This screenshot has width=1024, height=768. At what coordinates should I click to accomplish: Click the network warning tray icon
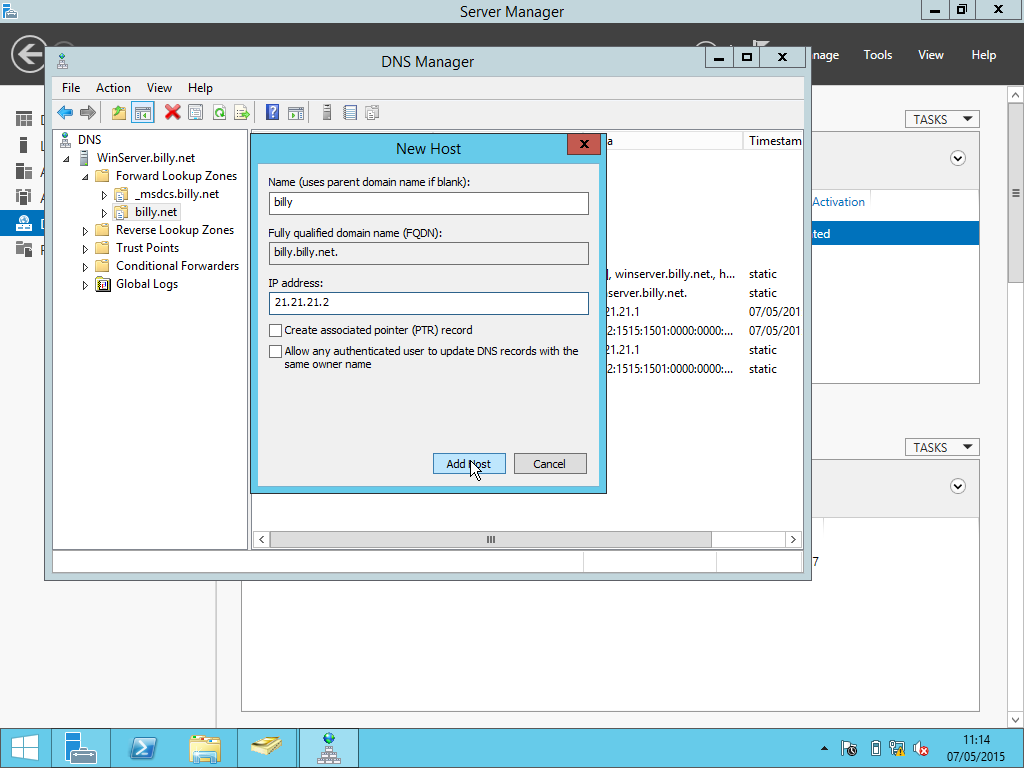click(x=897, y=748)
